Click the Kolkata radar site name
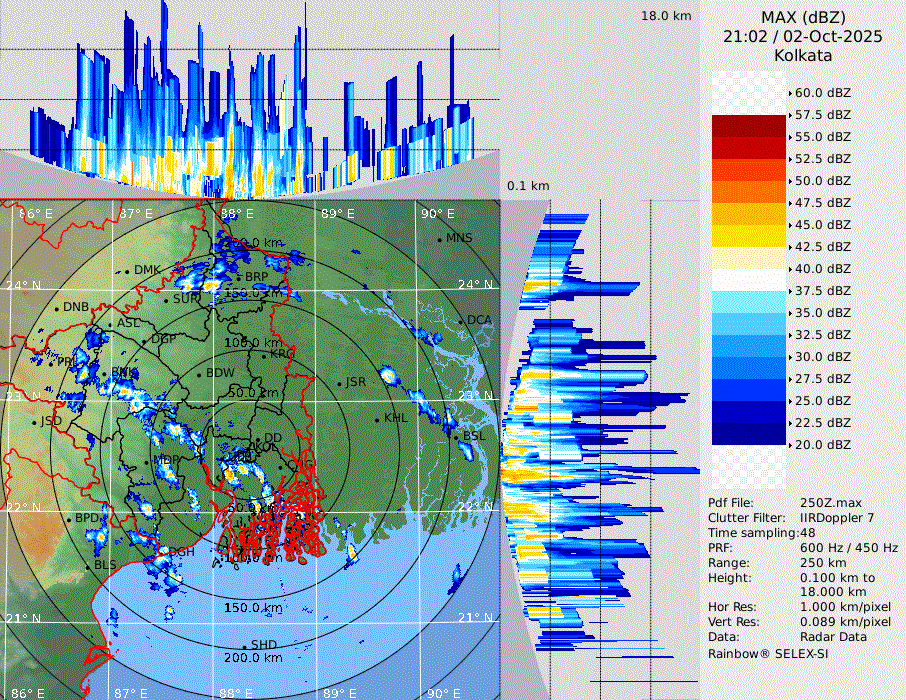 803,55
